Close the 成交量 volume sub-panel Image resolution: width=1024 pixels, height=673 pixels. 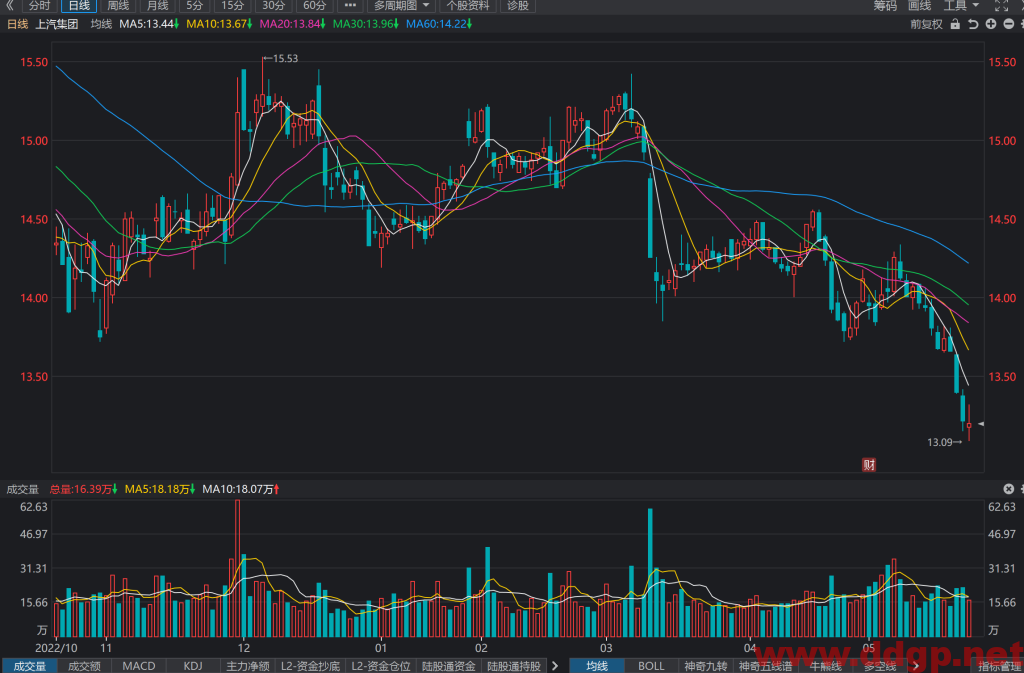[1008, 489]
